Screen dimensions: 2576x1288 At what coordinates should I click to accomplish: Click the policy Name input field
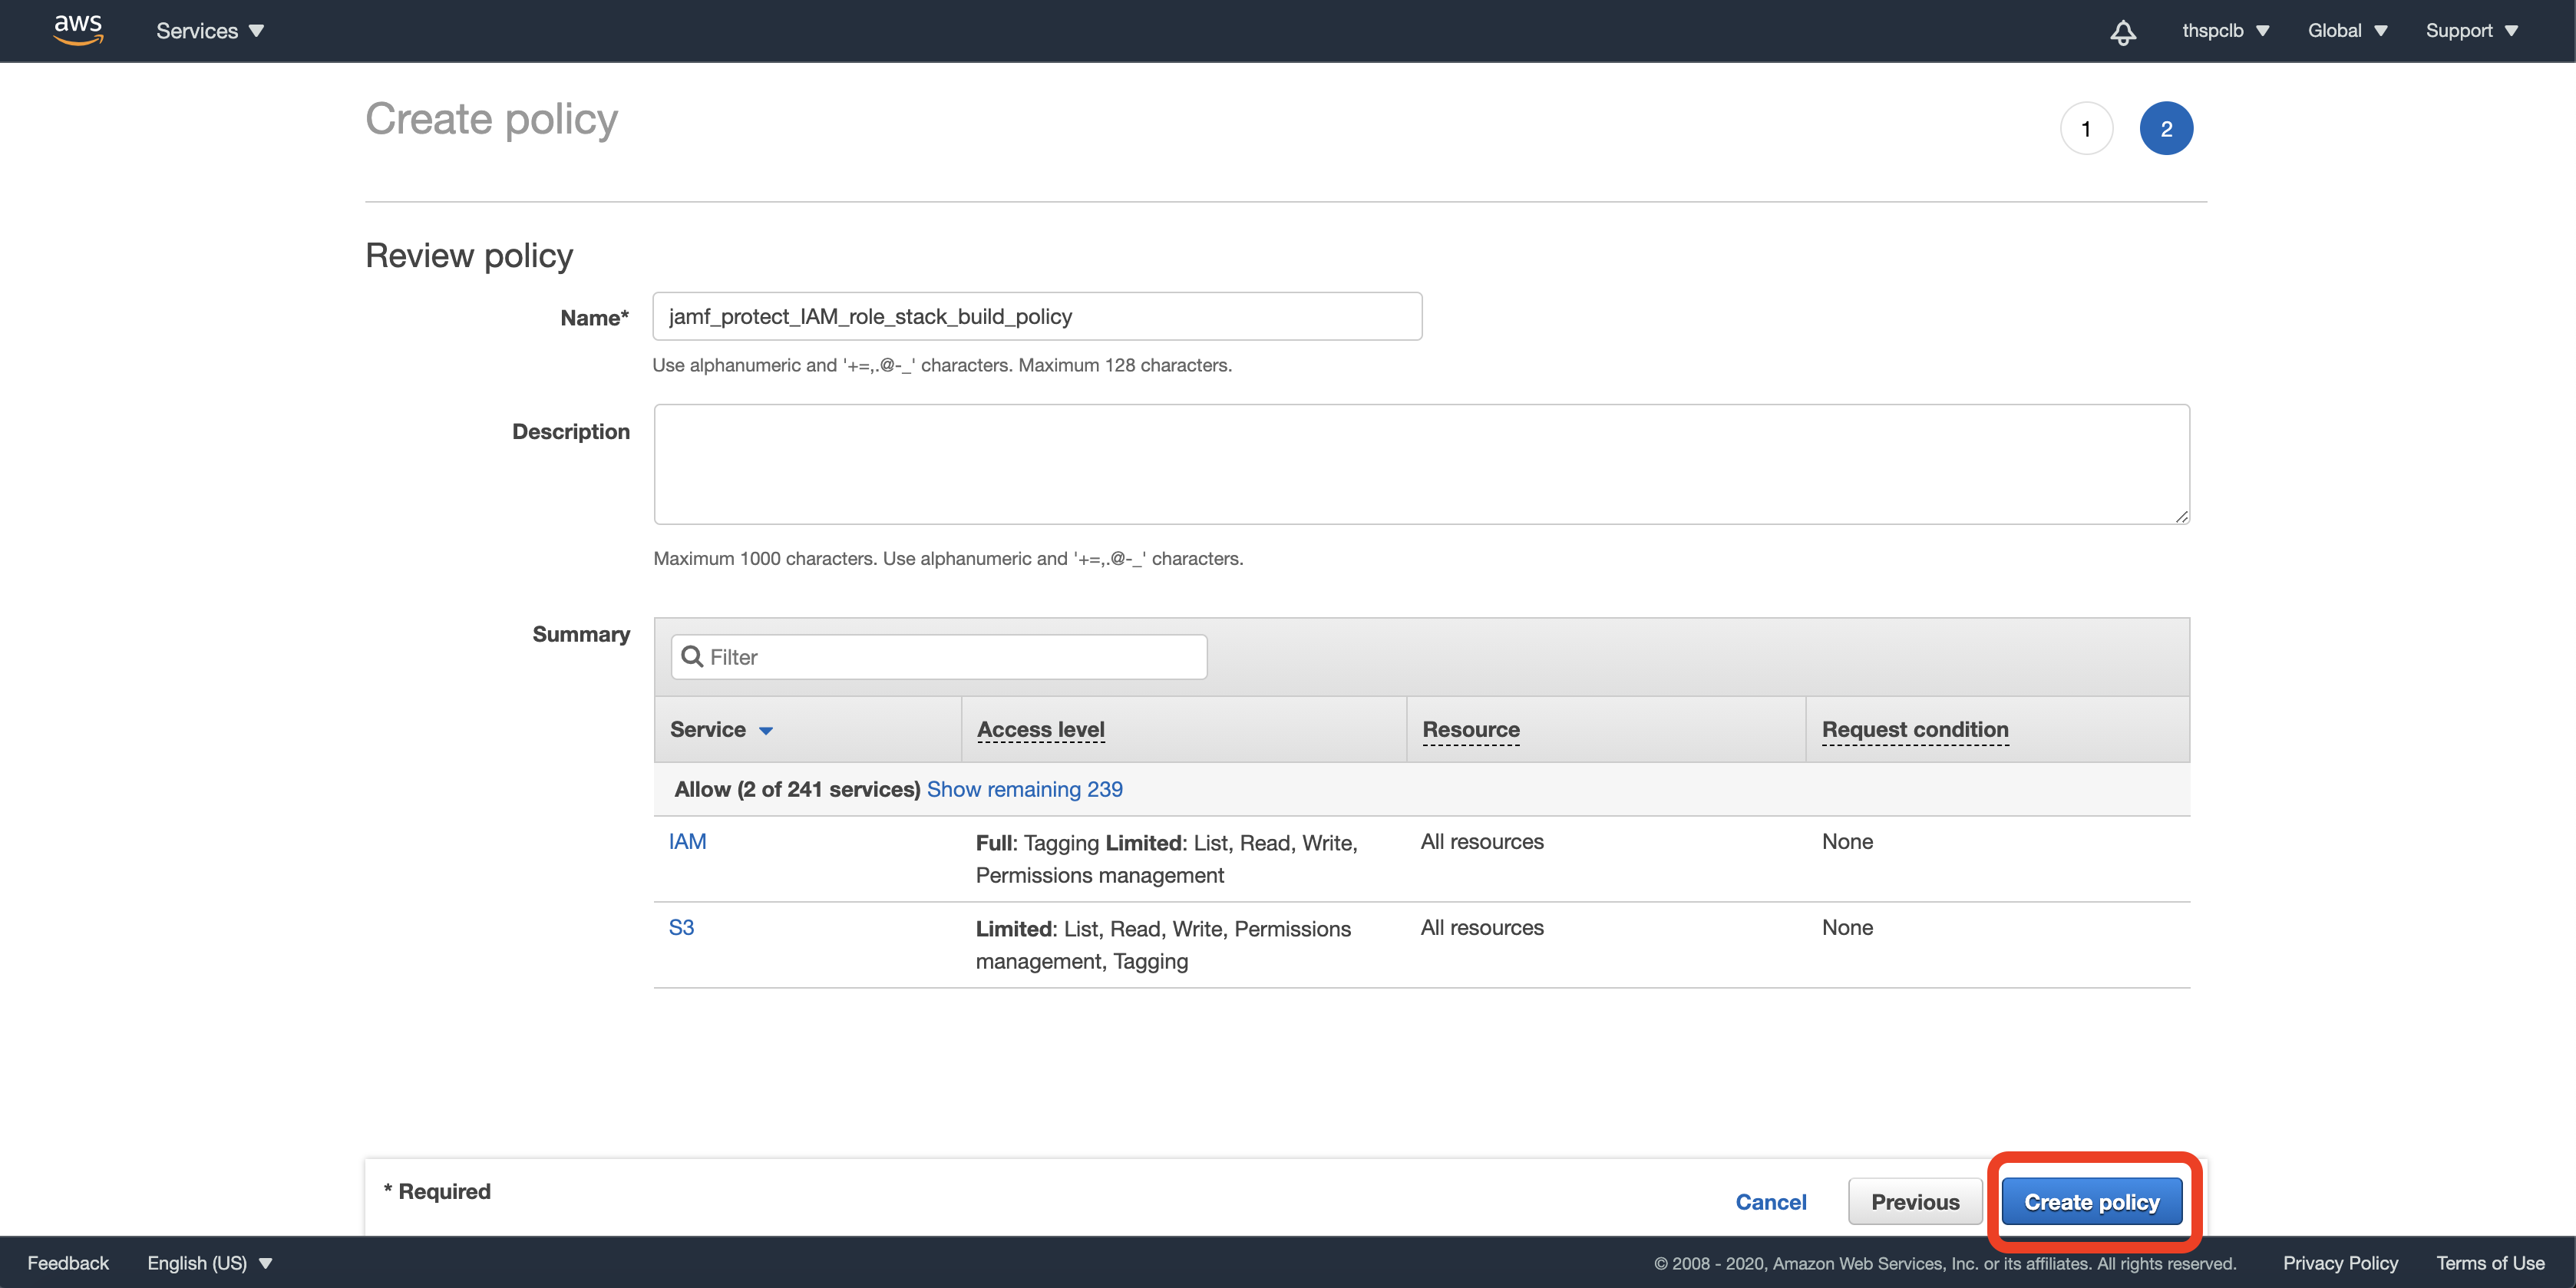[x=1037, y=316]
